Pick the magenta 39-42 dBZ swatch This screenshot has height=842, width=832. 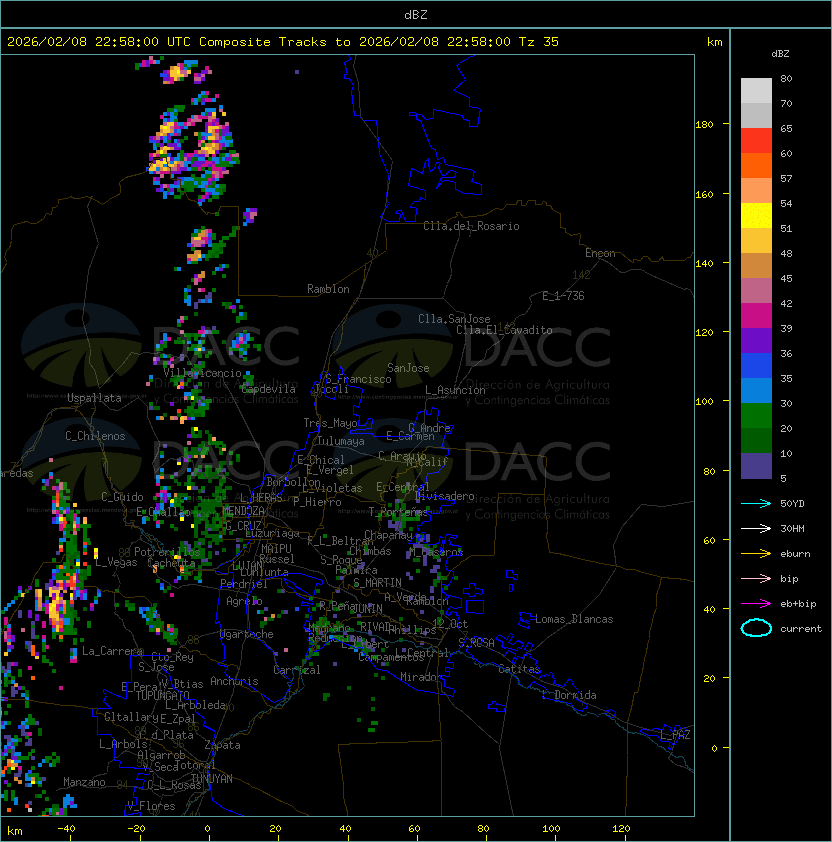point(756,316)
